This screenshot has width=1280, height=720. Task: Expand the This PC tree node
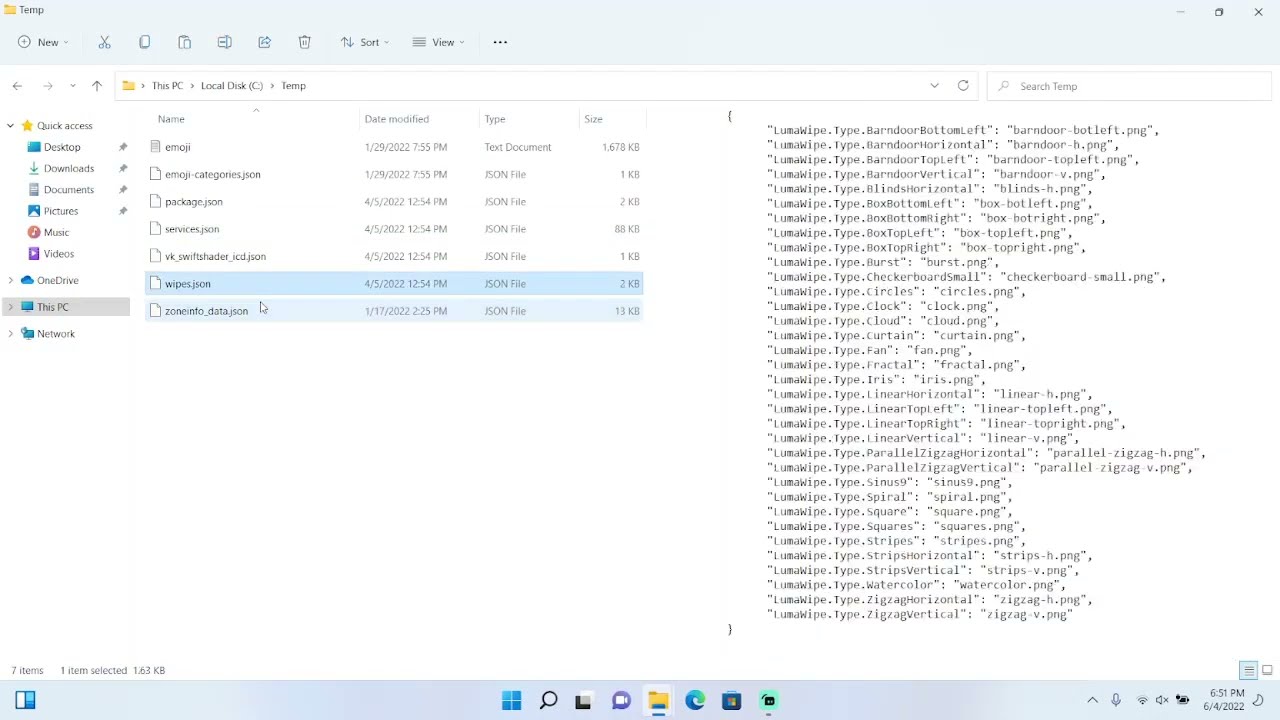(10, 307)
